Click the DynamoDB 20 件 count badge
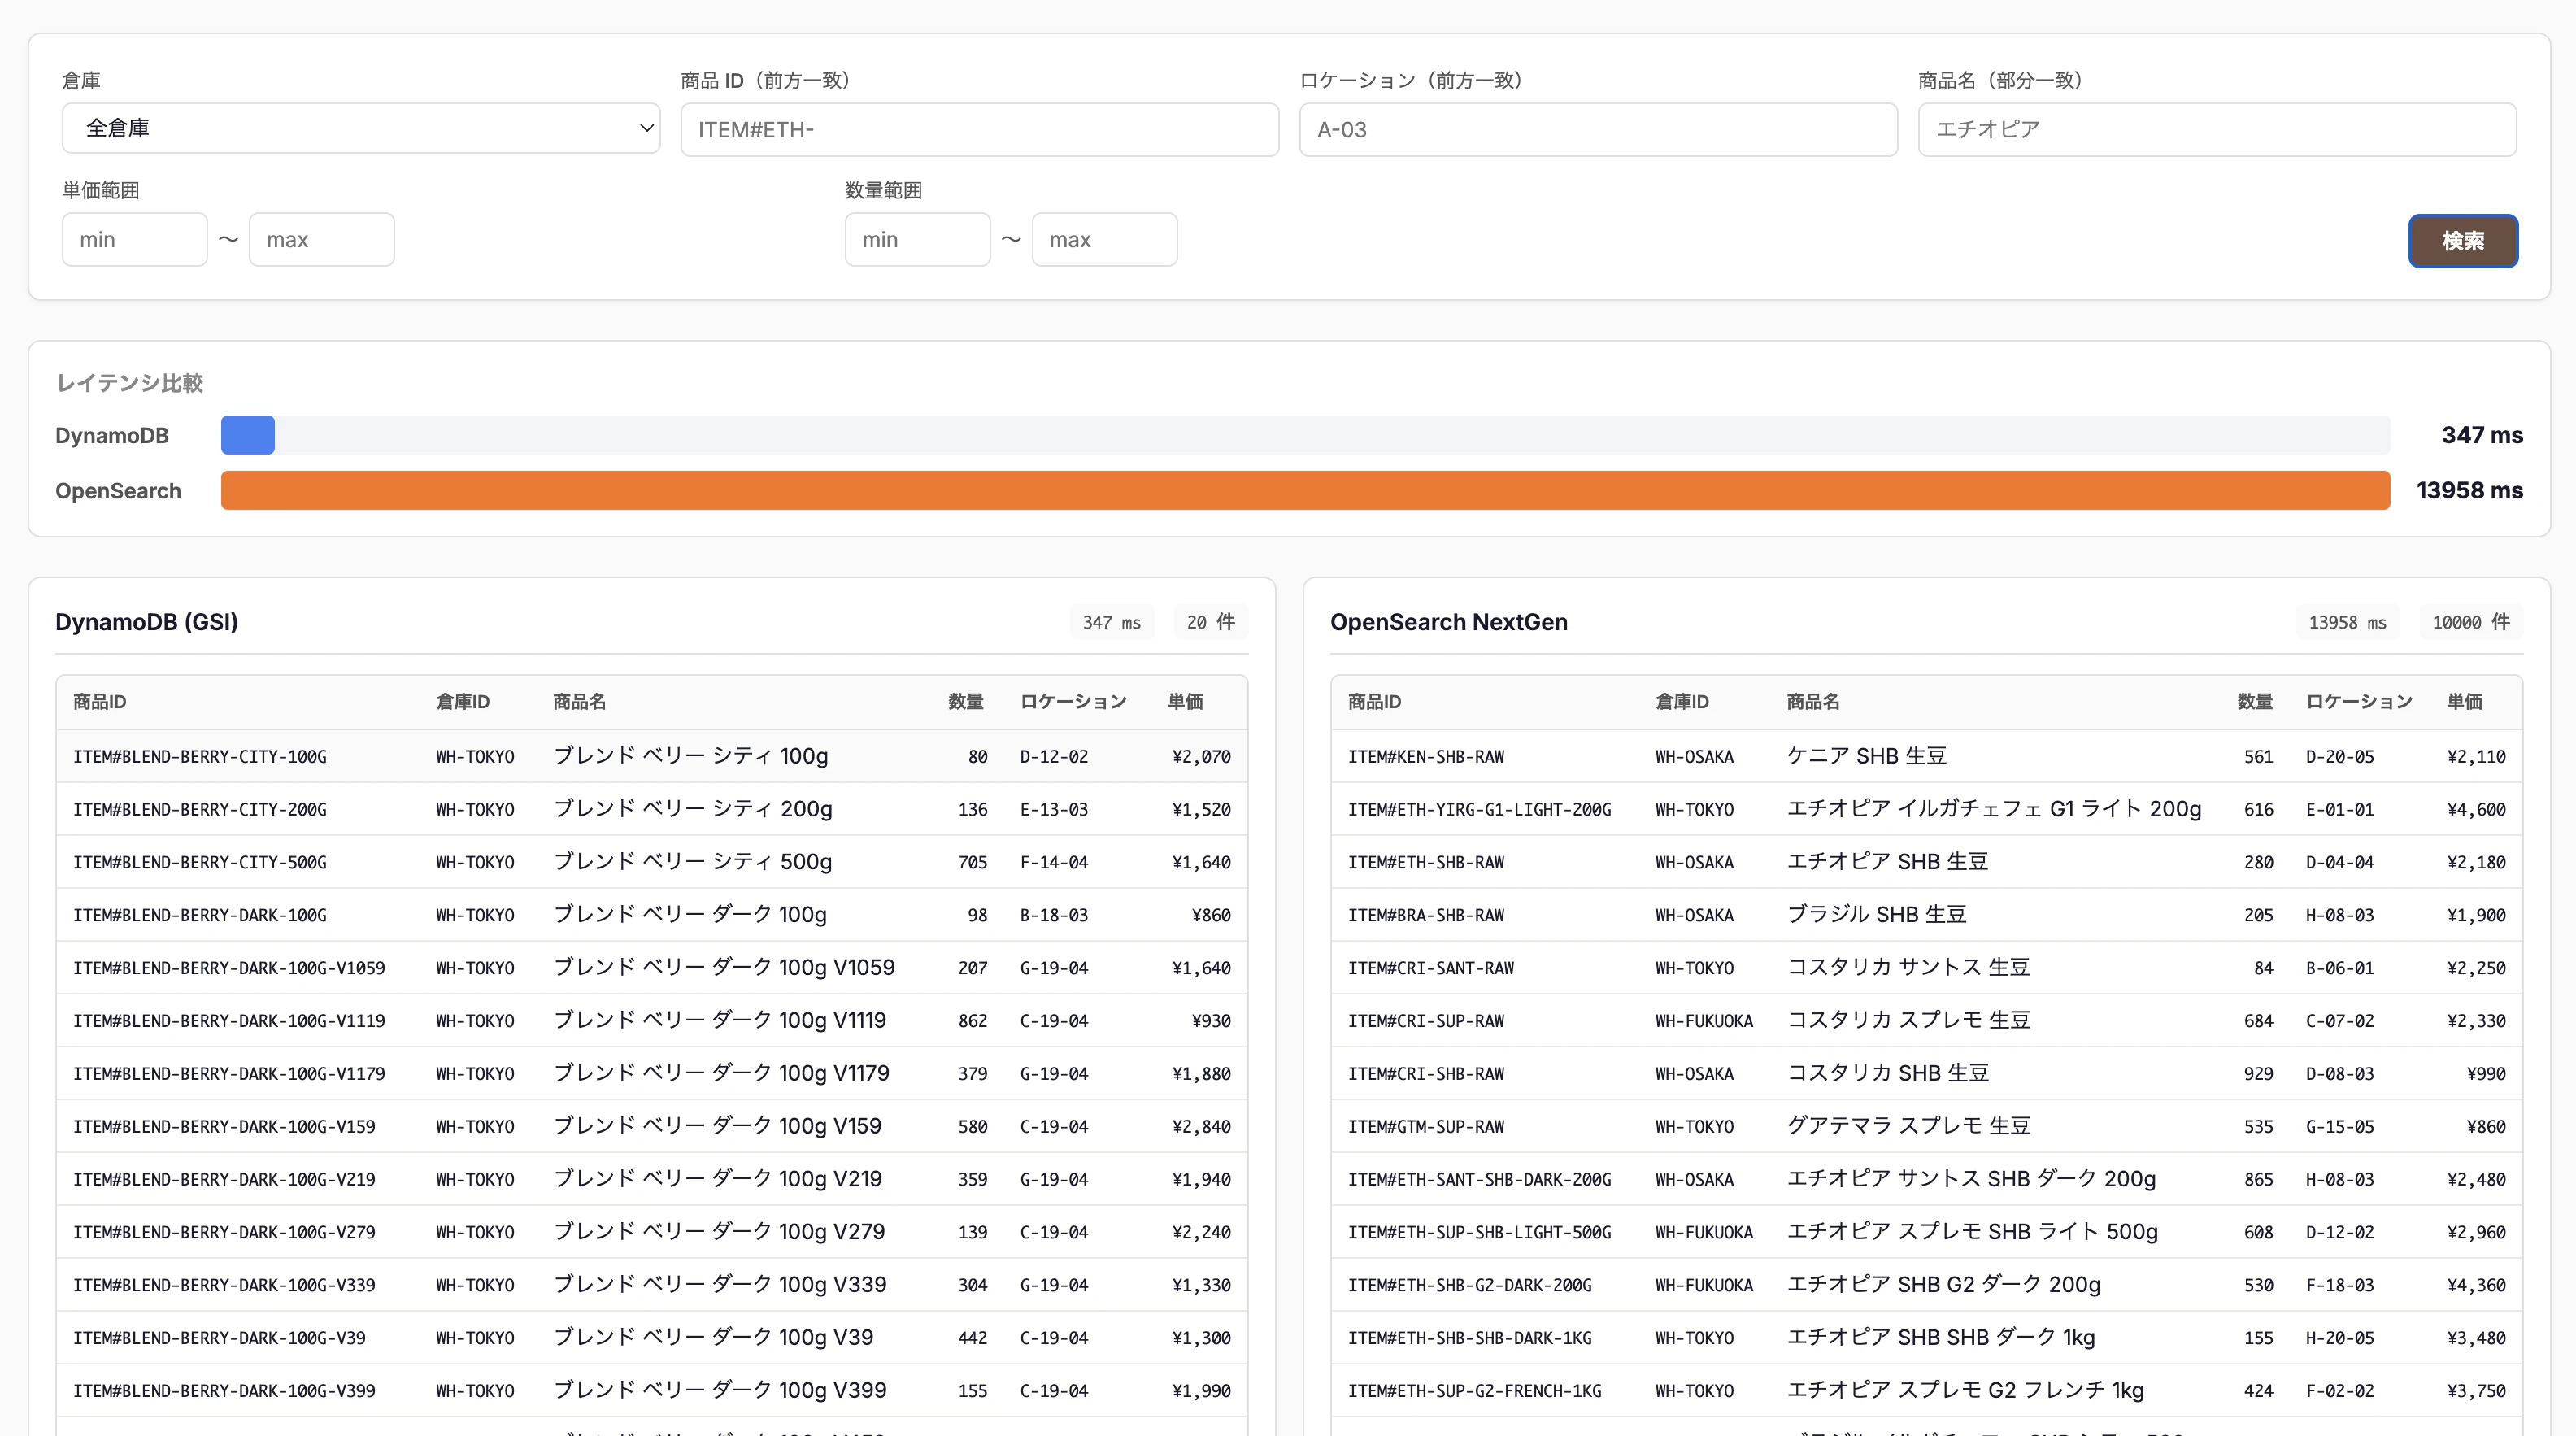The image size is (2576, 1436). pos(1210,622)
